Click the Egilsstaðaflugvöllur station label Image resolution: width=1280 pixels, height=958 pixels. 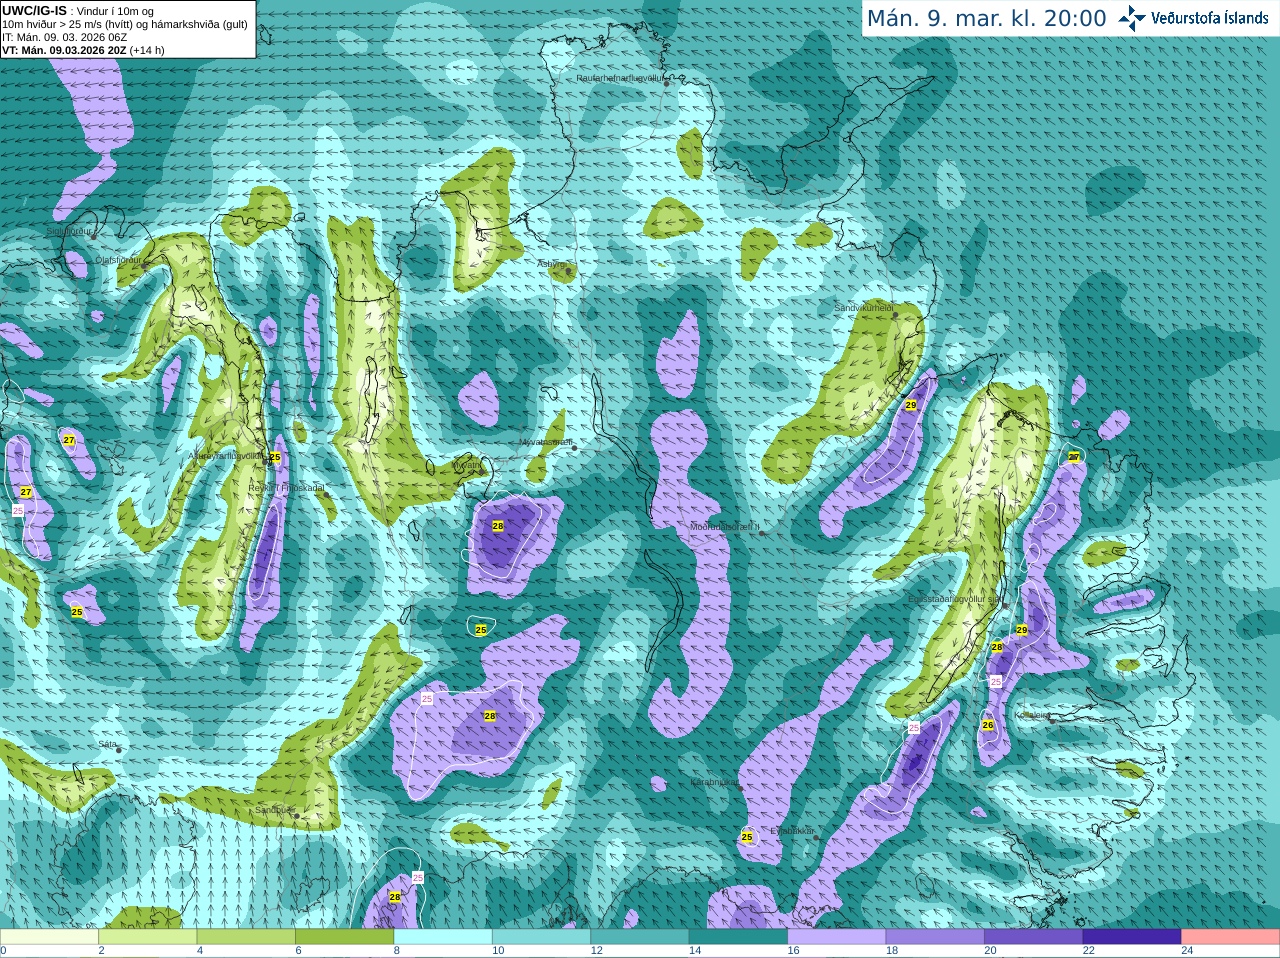[954, 599]
